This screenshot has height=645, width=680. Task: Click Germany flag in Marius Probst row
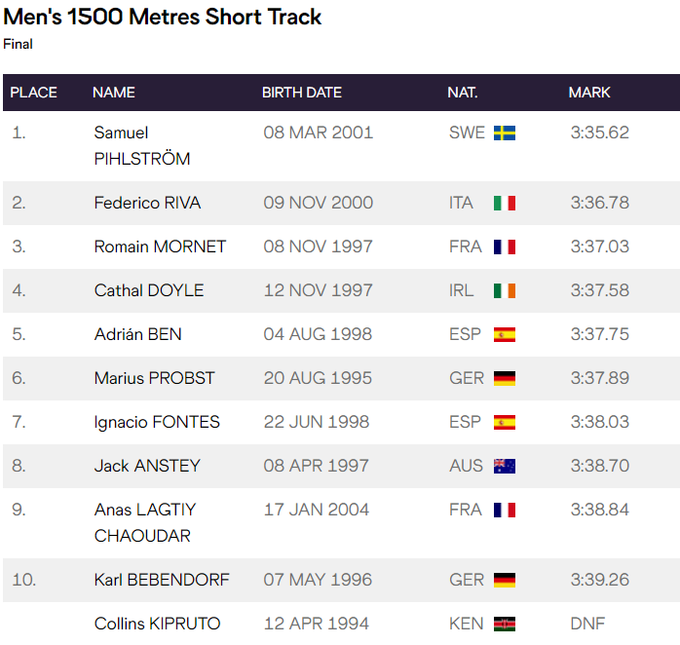coord(504,379)
